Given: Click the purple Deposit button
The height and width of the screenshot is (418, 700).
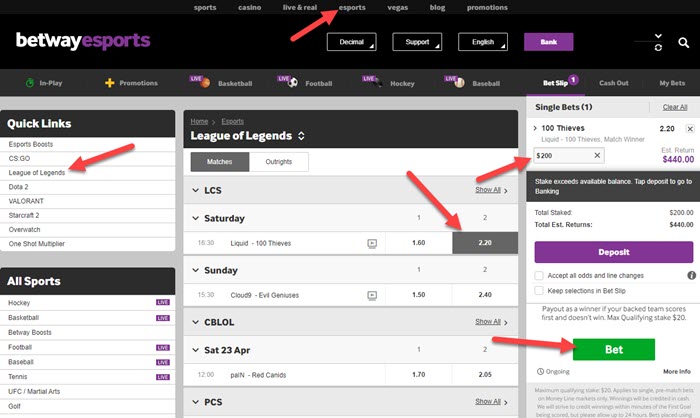Looking at the screenshot, I should [614, 252].
